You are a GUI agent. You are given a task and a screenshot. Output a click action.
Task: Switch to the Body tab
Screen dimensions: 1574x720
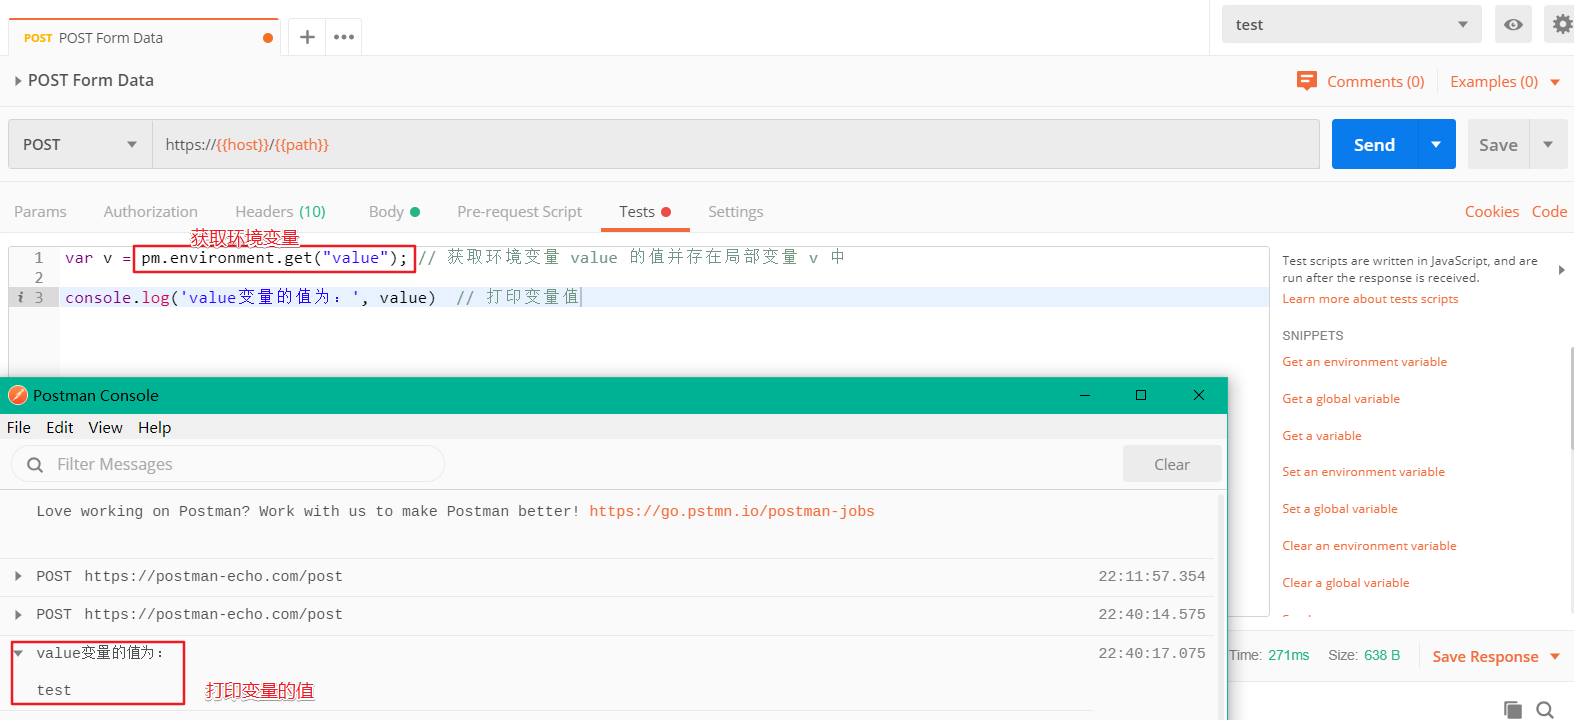tap(394, 212)
